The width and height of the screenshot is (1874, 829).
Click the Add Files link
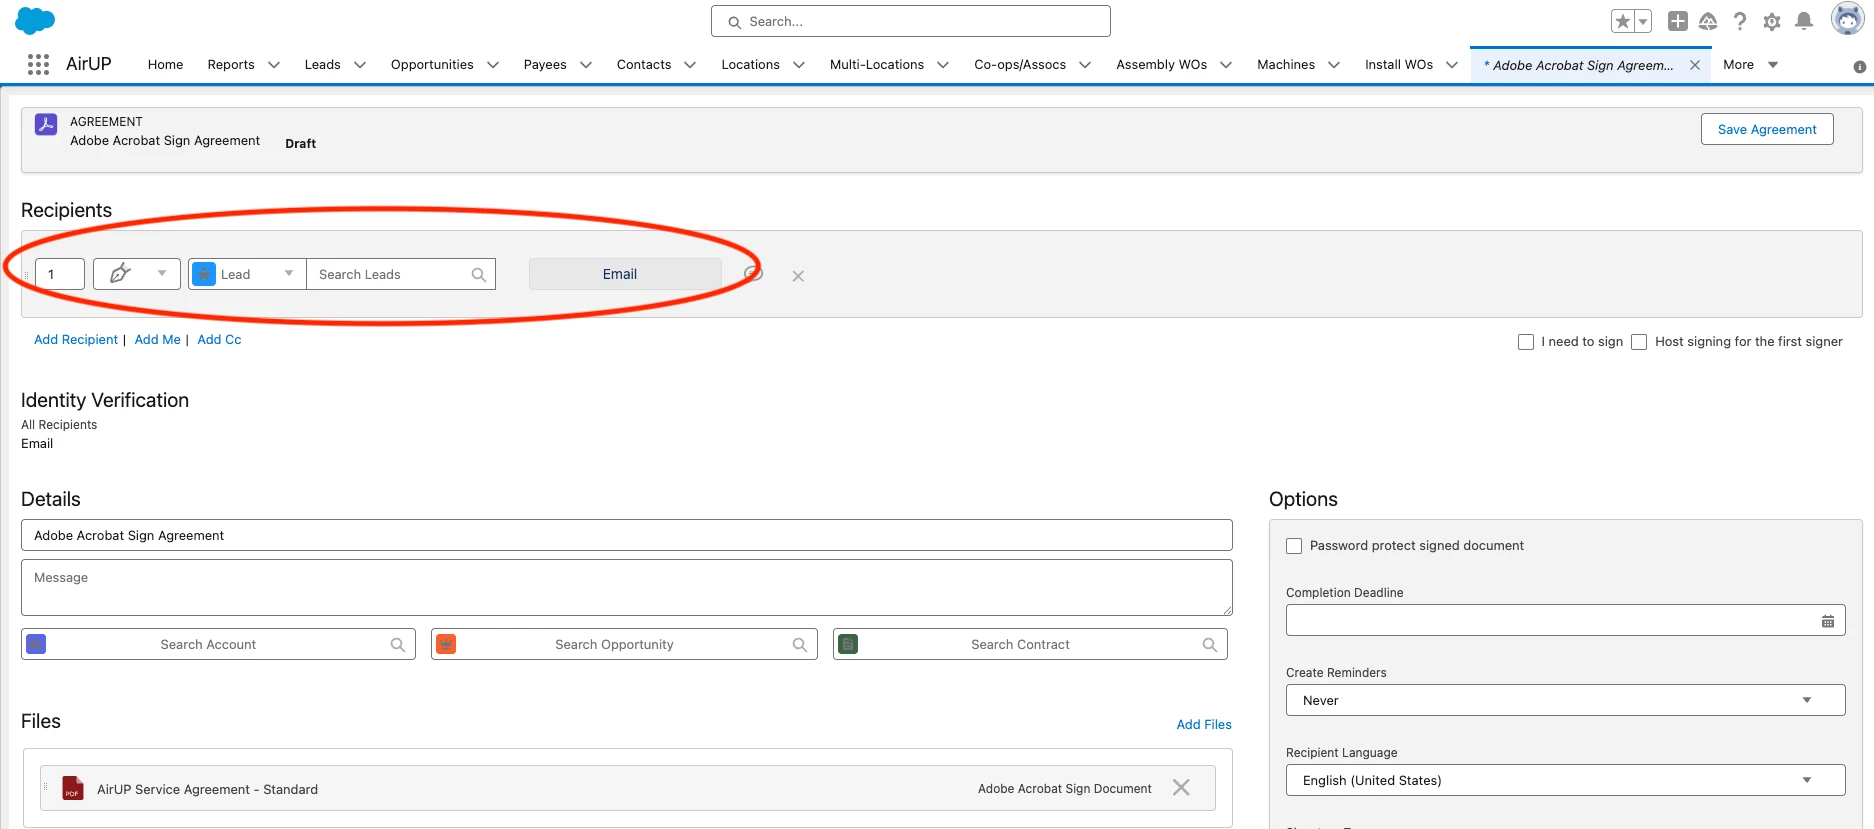click(1204, 725)
